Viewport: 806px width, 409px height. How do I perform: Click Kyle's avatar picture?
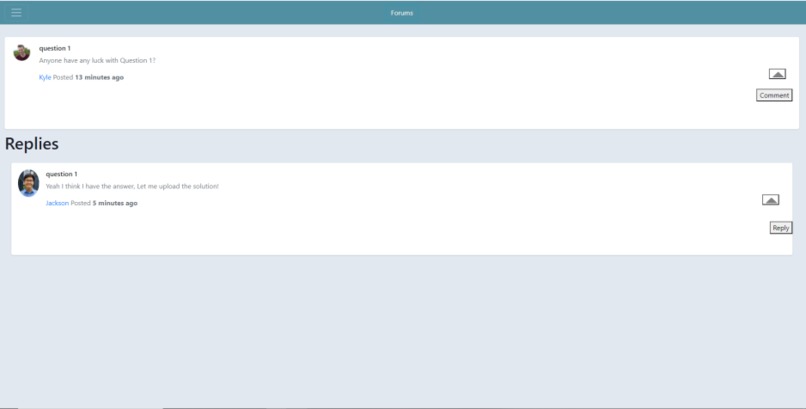(22, 52)
